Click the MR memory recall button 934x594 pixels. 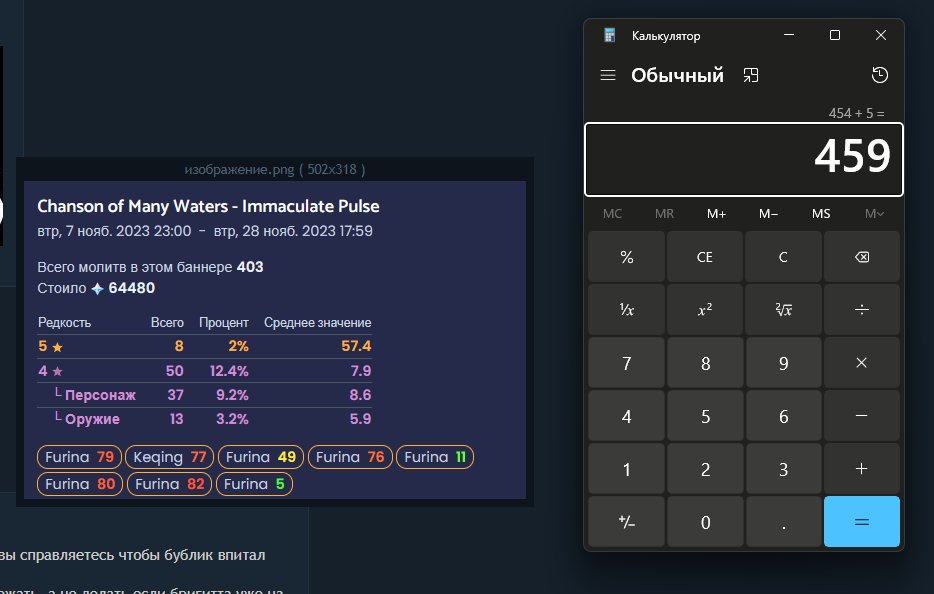tap(664, 214)
